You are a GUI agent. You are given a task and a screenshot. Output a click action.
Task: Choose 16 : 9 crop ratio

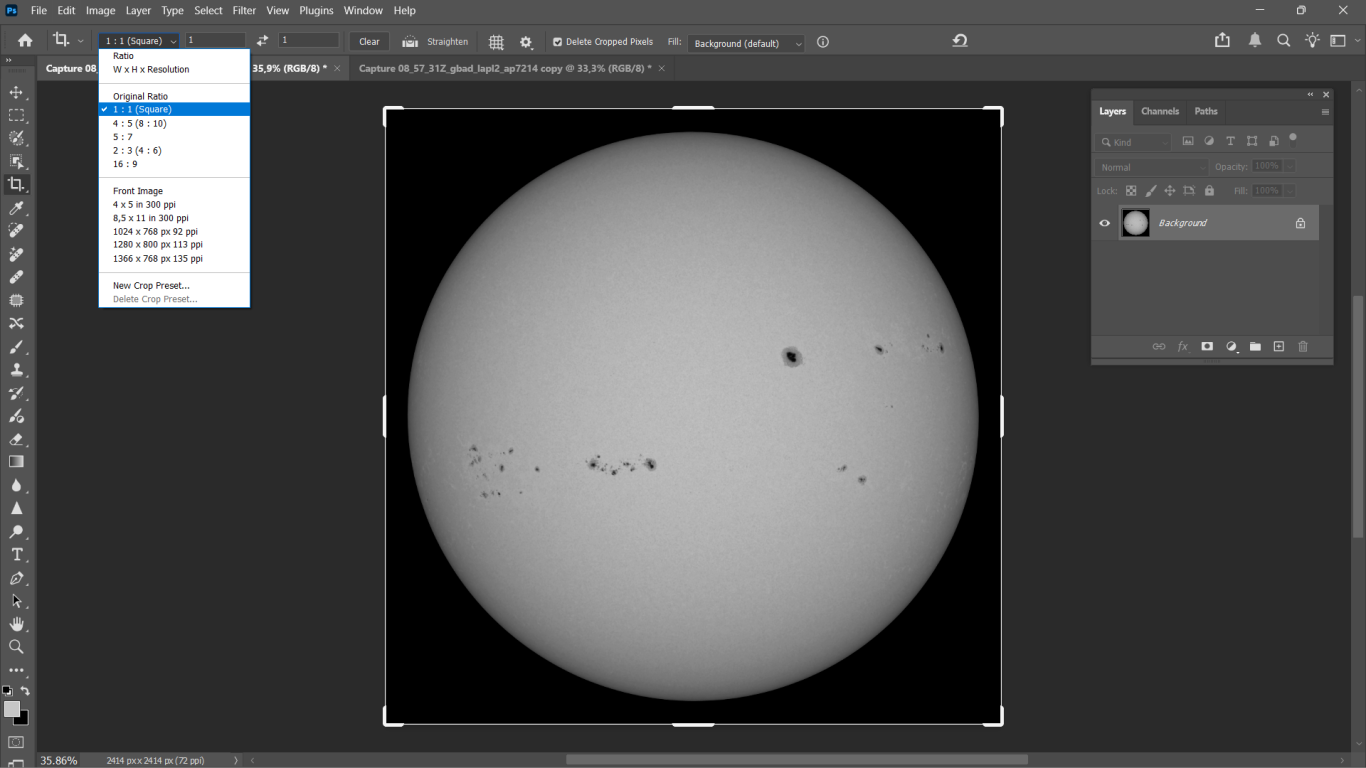(126, 164)
